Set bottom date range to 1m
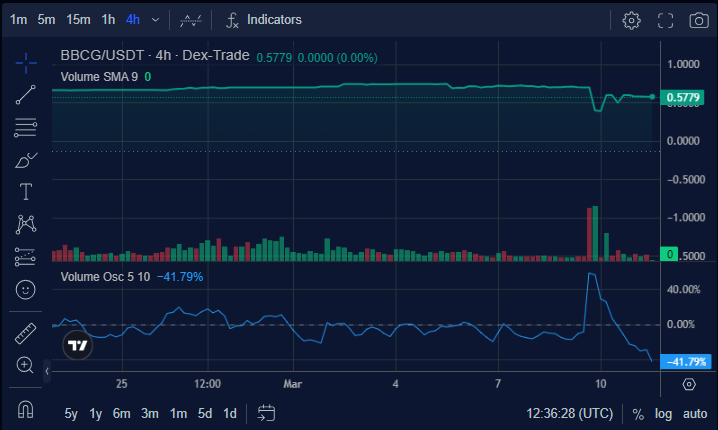The width and height of the screenshot is (718, 430). coord(179,414)
